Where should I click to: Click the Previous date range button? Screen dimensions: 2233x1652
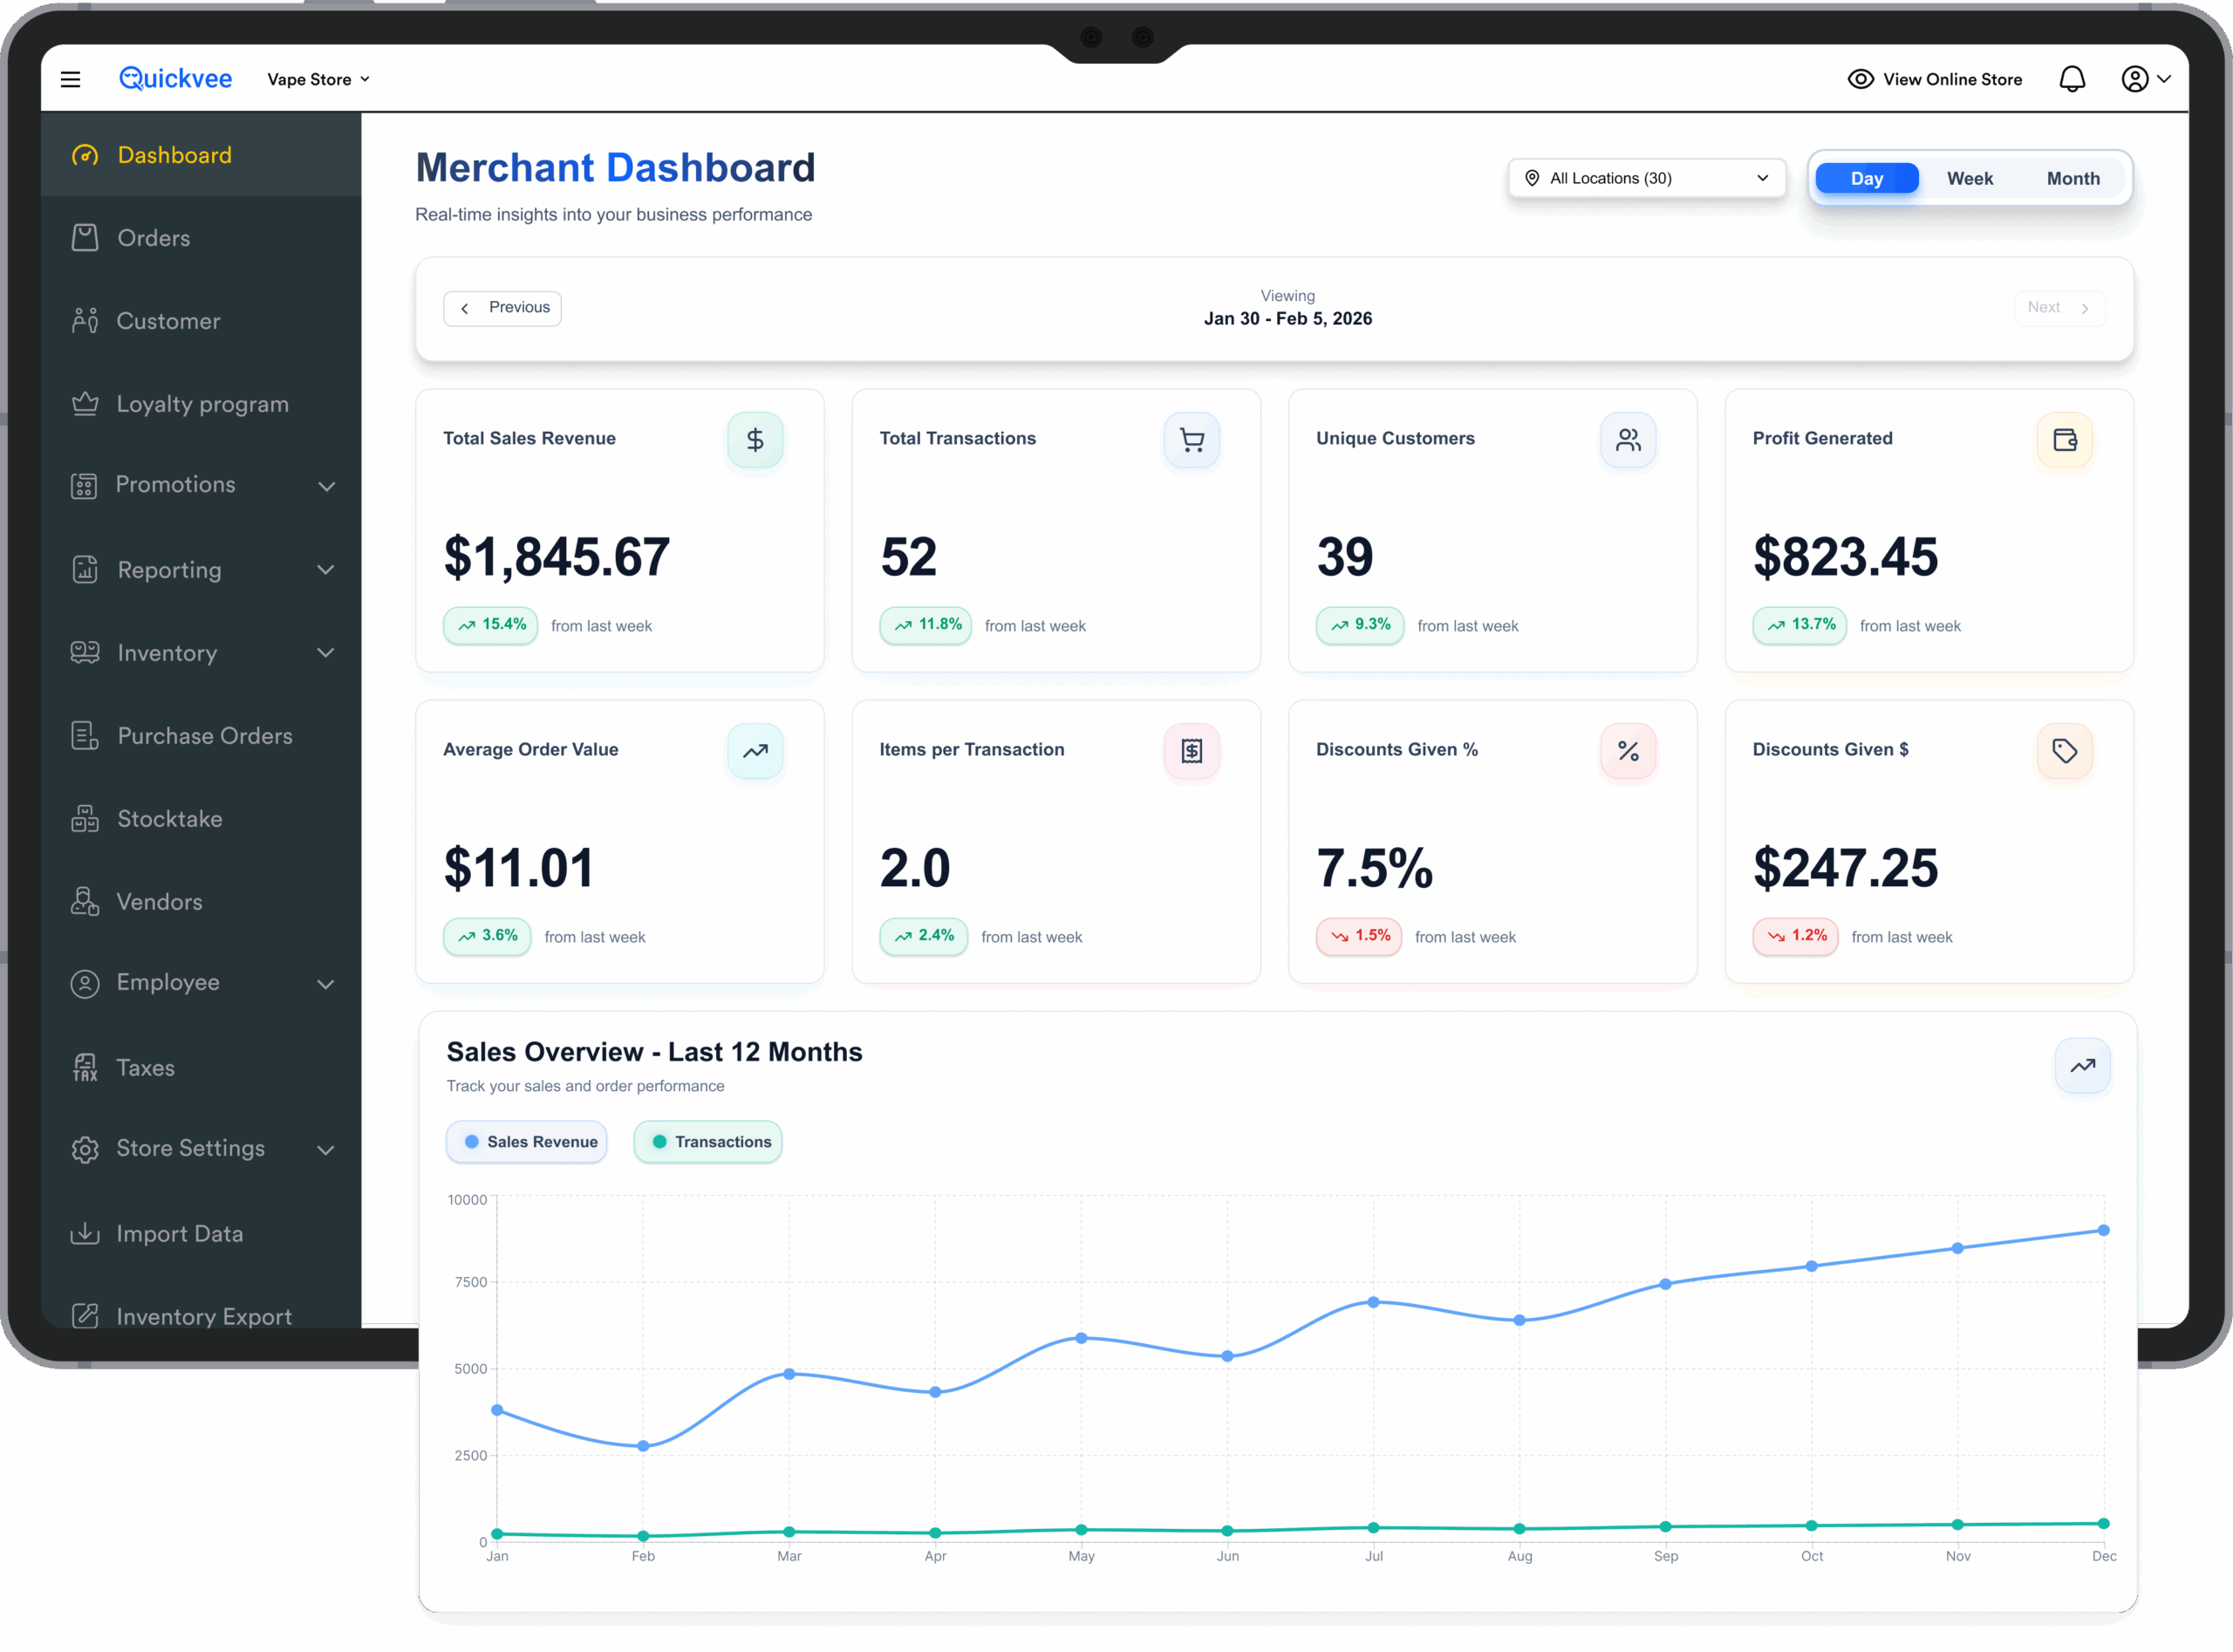tap(503, 308)
